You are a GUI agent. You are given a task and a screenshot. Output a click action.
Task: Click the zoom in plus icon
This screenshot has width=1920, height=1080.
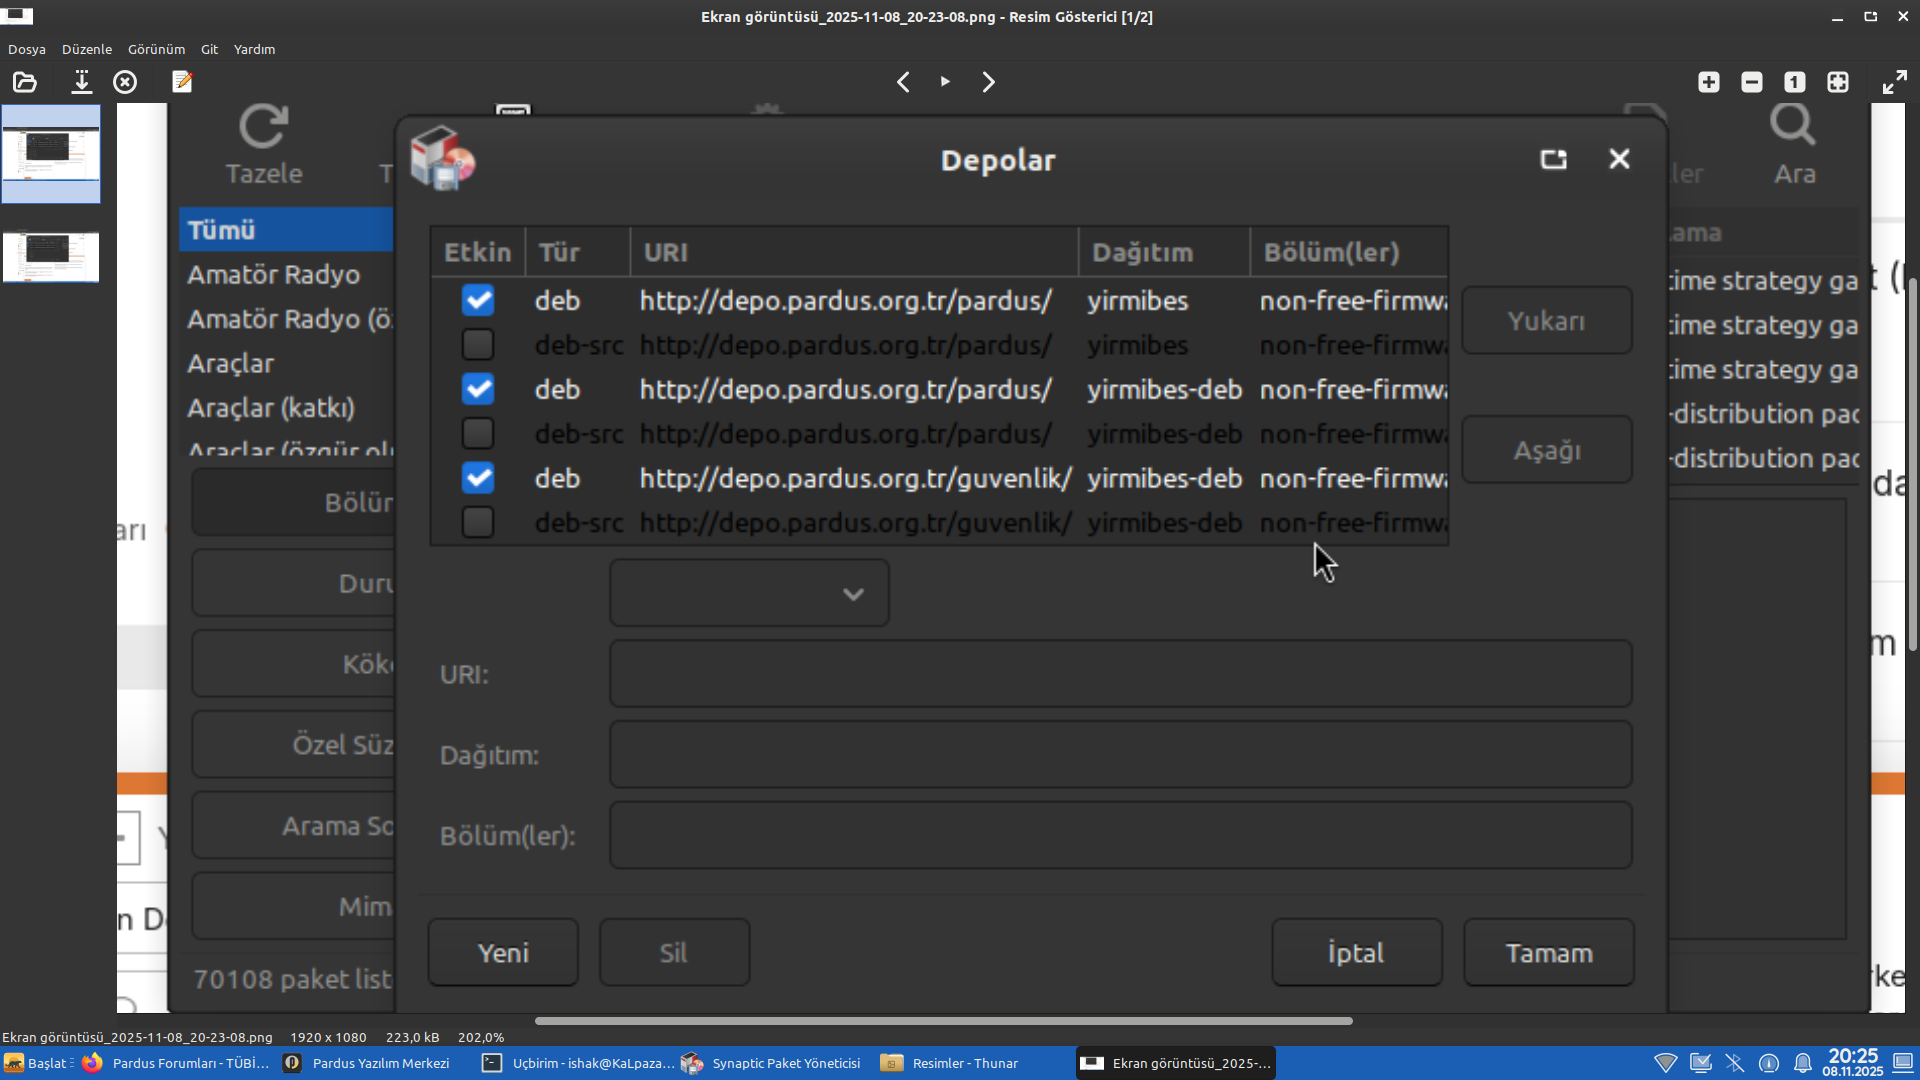click(1708, 82)
